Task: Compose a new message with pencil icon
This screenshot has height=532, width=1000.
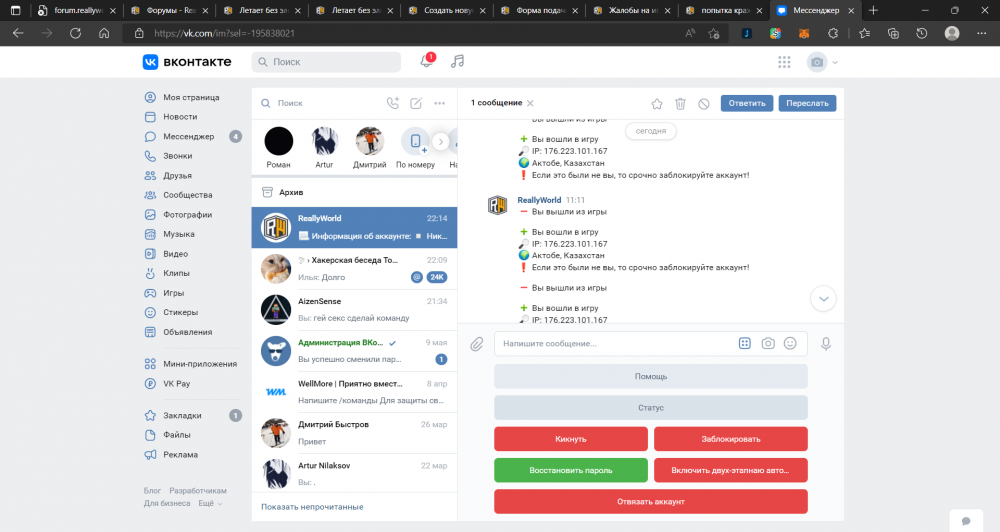Action: [416, 103]
